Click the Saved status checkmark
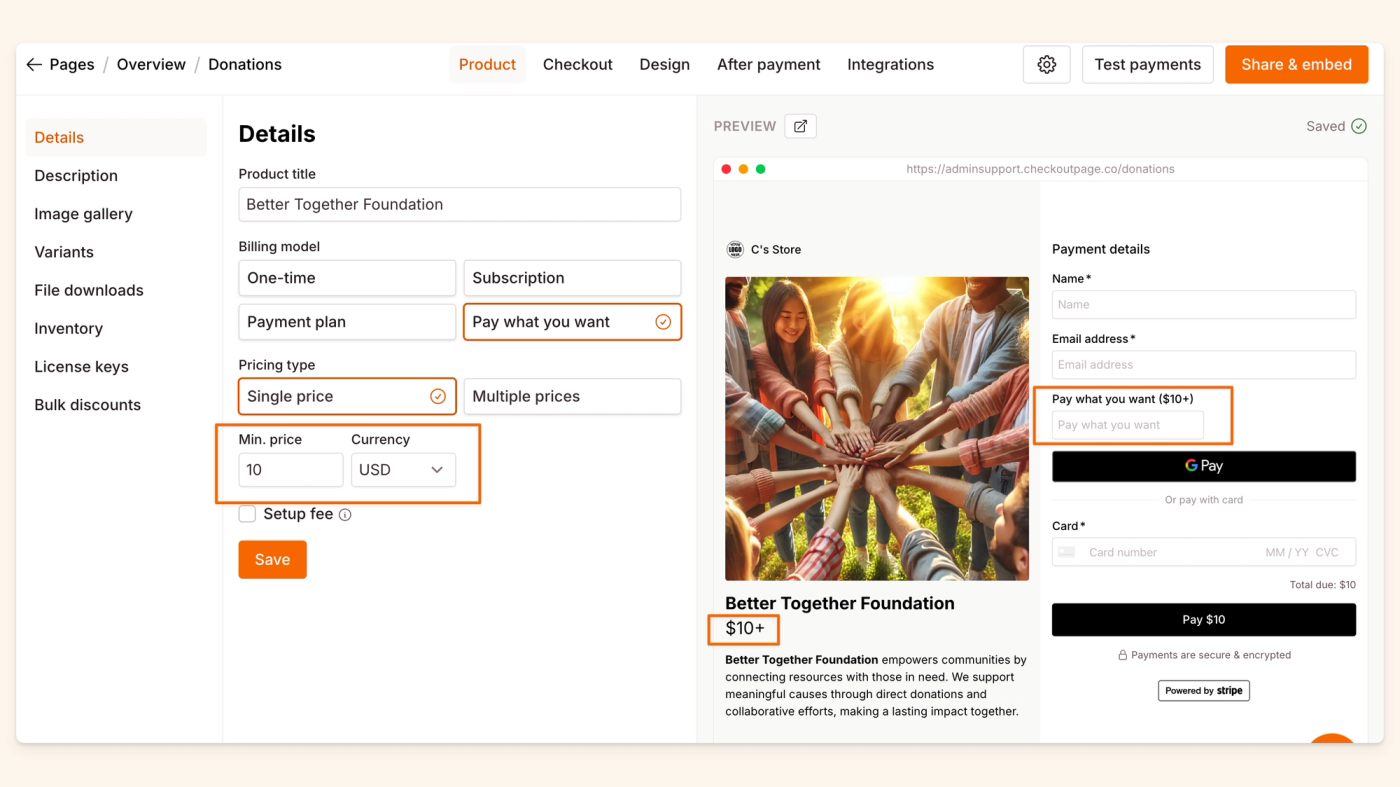This screenshot has width=1400, height=787. coord(1359,126)
